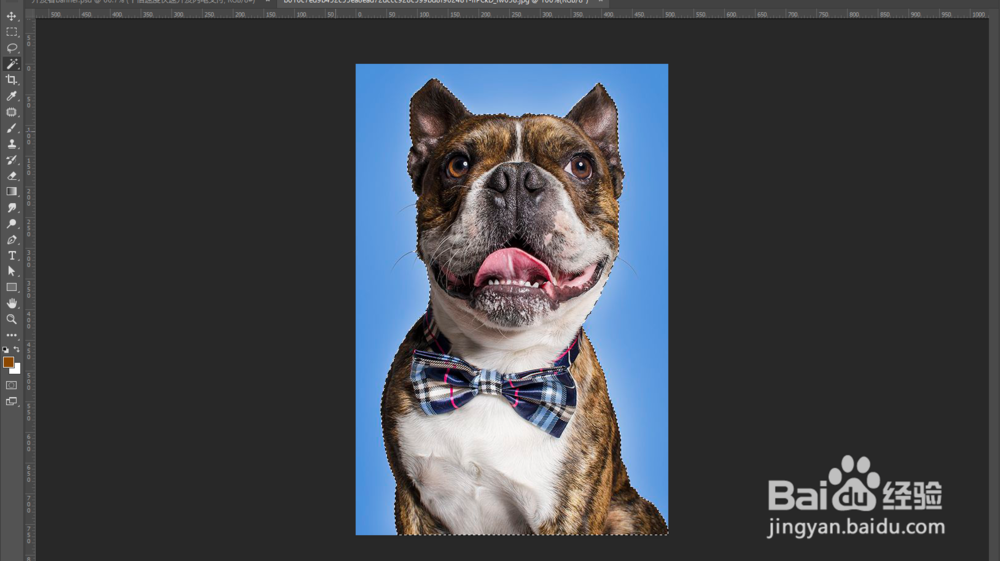Viewport: 1000px width, 561px height.
Task: Select the Horizontal Type tool
Action: click(x=11, y=255)
